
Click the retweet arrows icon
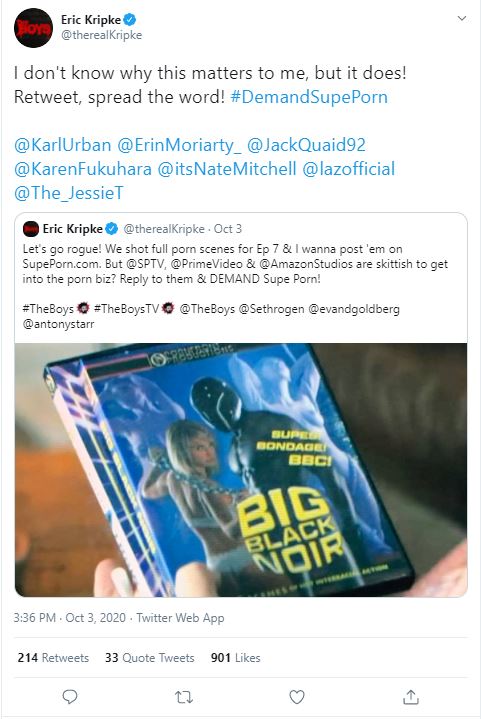[184, 697]
